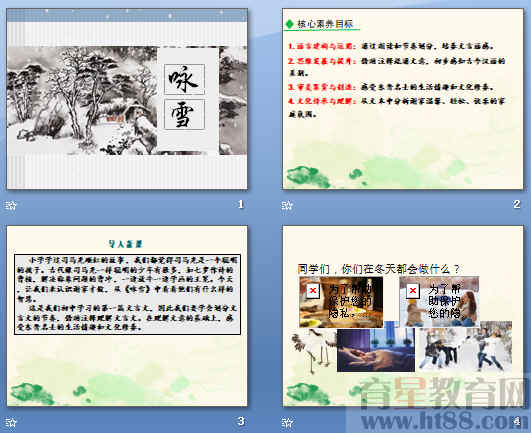
Task: Select the 雪 calligraphy character box
Action: [x=184, y=114]
